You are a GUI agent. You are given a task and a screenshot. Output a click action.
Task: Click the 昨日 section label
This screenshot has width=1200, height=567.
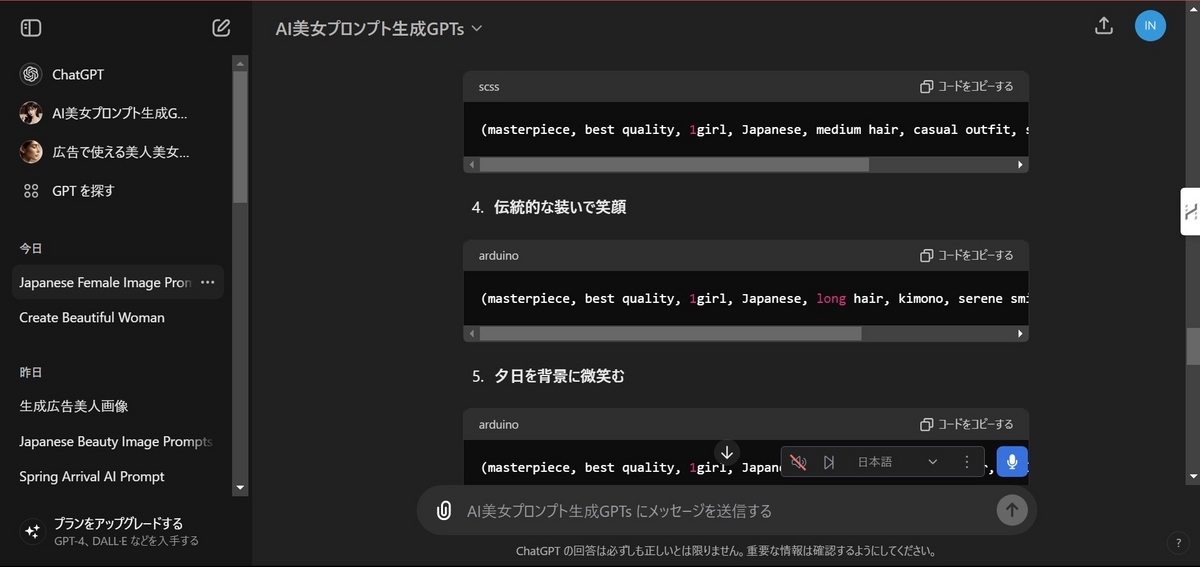[x=31, y=372]
